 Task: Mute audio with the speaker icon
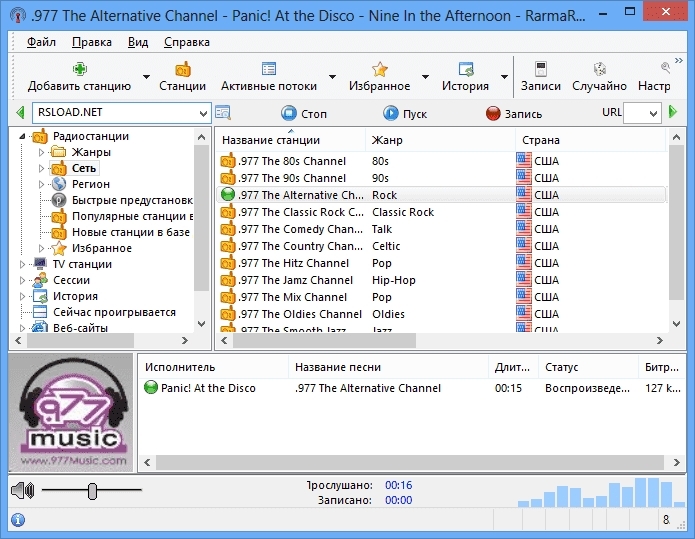[x=23, y=490]
